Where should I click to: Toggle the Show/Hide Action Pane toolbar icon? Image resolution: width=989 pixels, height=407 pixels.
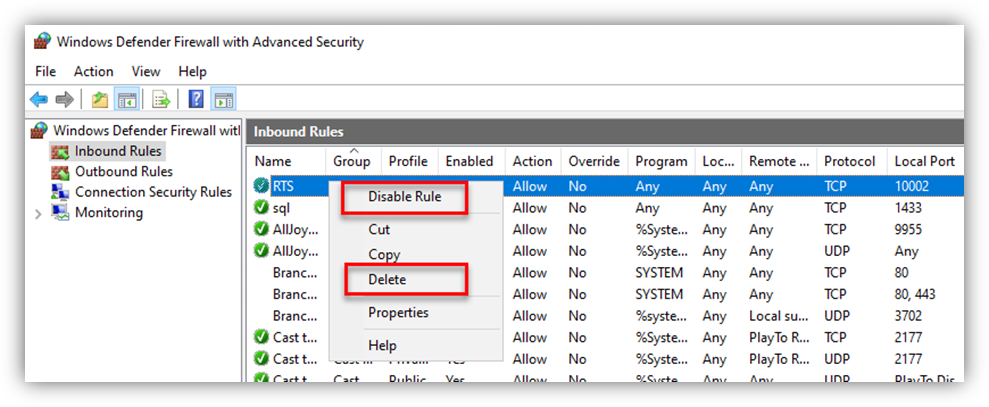pyautogui.click(x=223, y=99)
